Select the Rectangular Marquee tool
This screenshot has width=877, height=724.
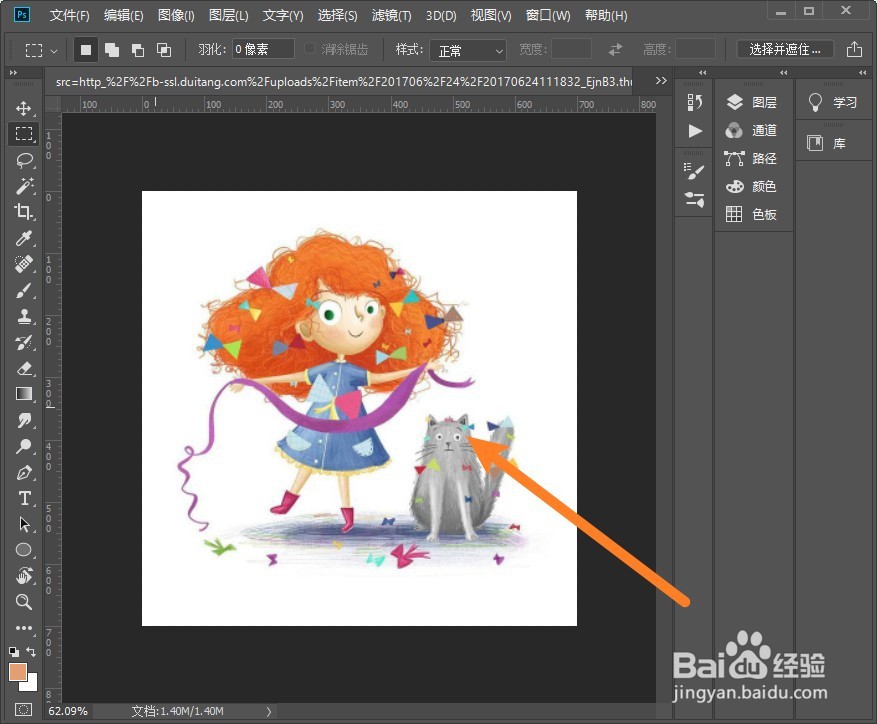coord(23,134)
